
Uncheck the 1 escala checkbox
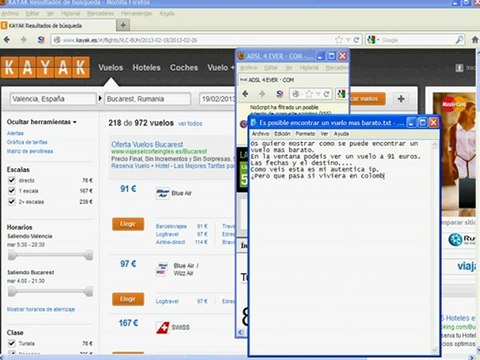pos(12,191)
